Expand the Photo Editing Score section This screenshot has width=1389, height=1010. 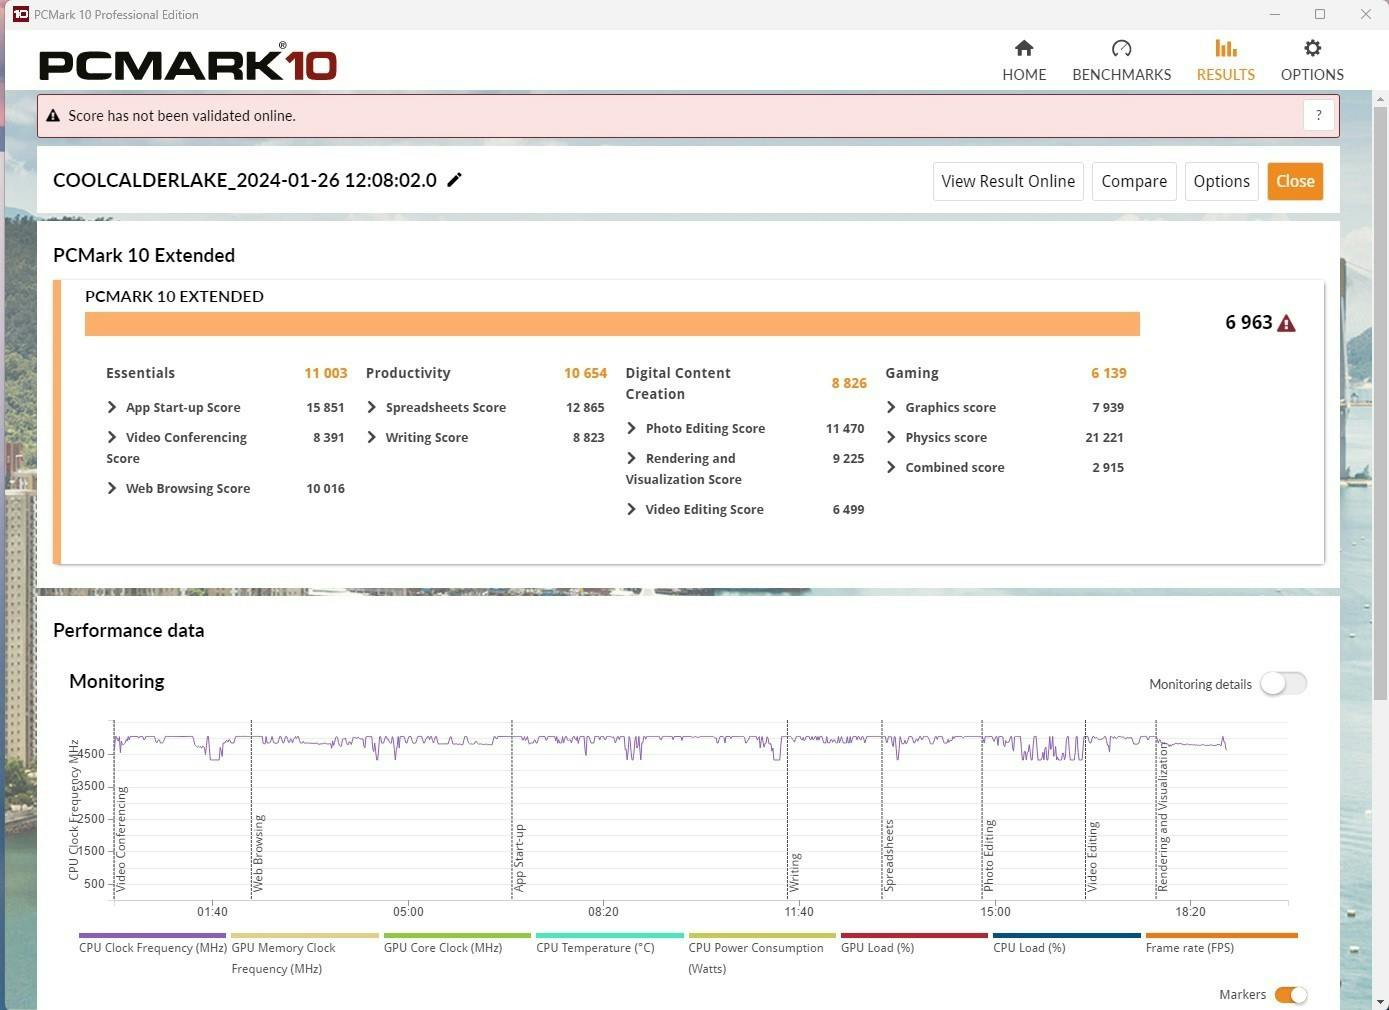[631, 428]
